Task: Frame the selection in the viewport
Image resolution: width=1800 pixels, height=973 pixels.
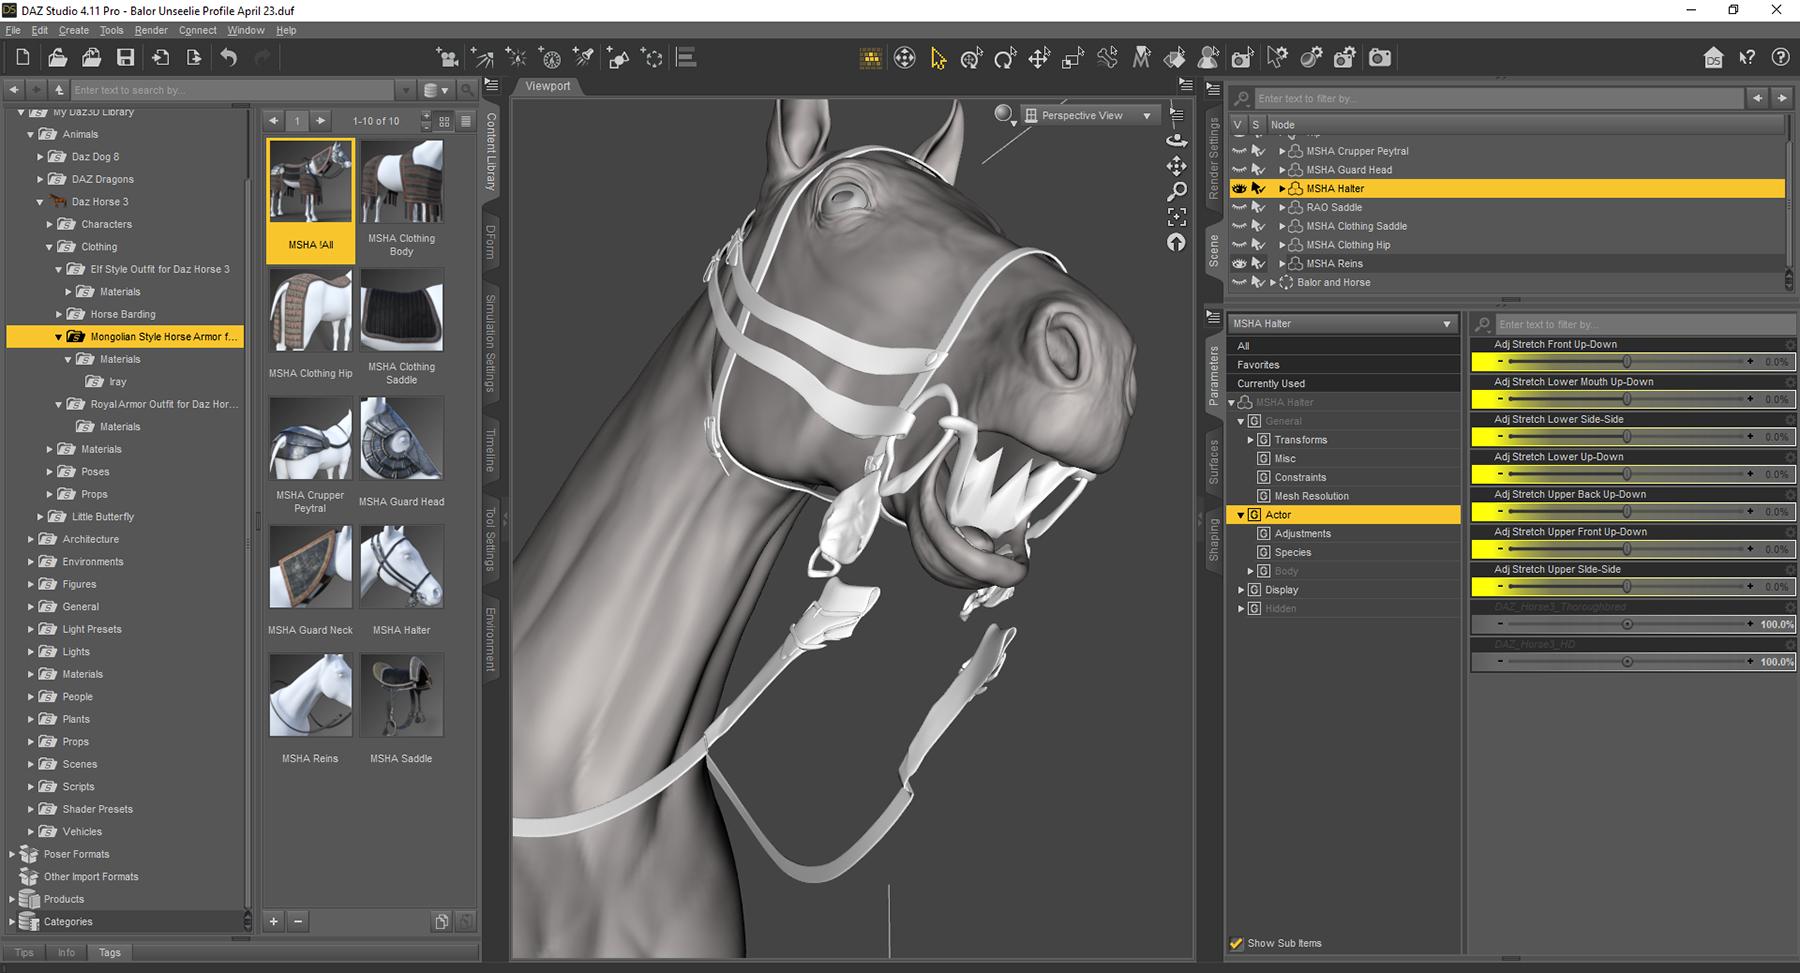Action: [x=1177, y=216]
